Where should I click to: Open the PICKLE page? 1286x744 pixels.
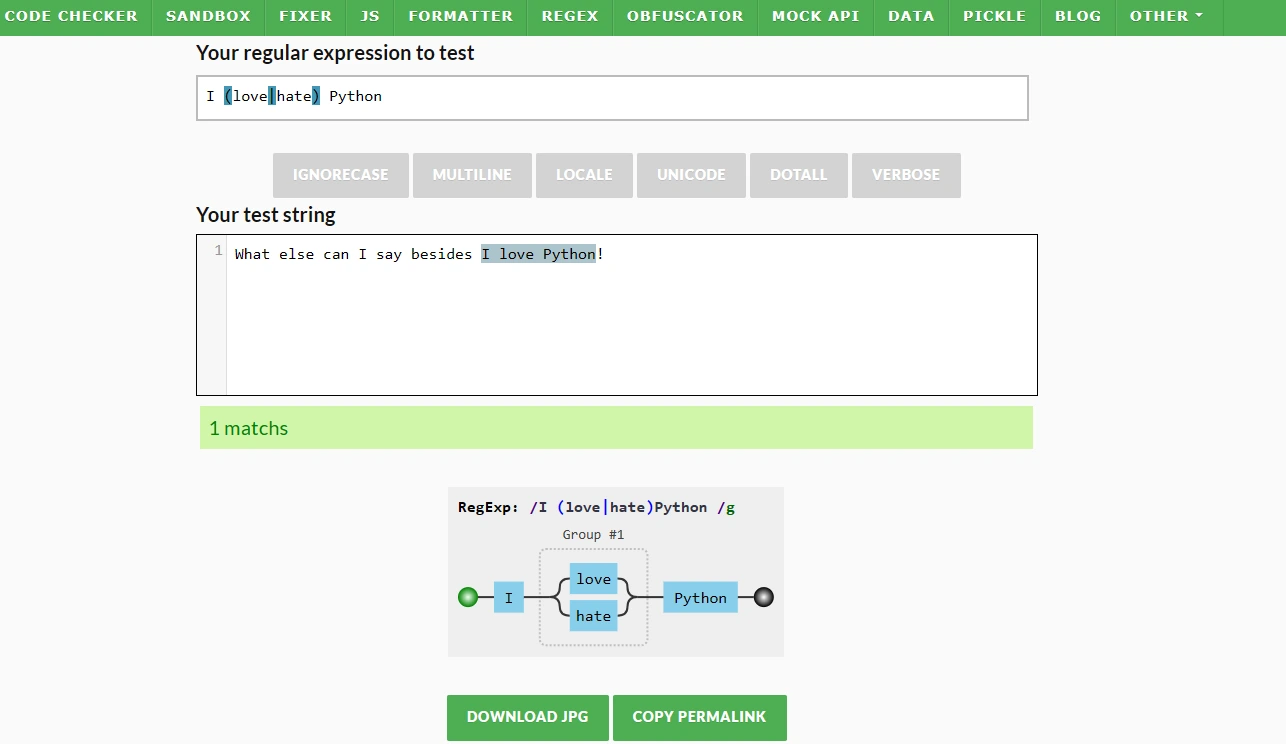(993, 16)
